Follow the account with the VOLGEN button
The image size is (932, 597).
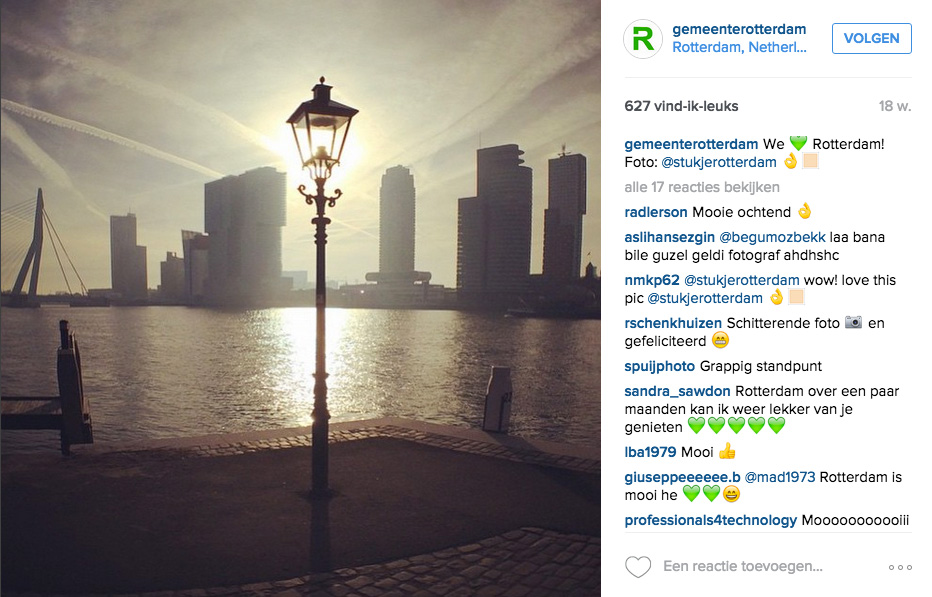871,39
